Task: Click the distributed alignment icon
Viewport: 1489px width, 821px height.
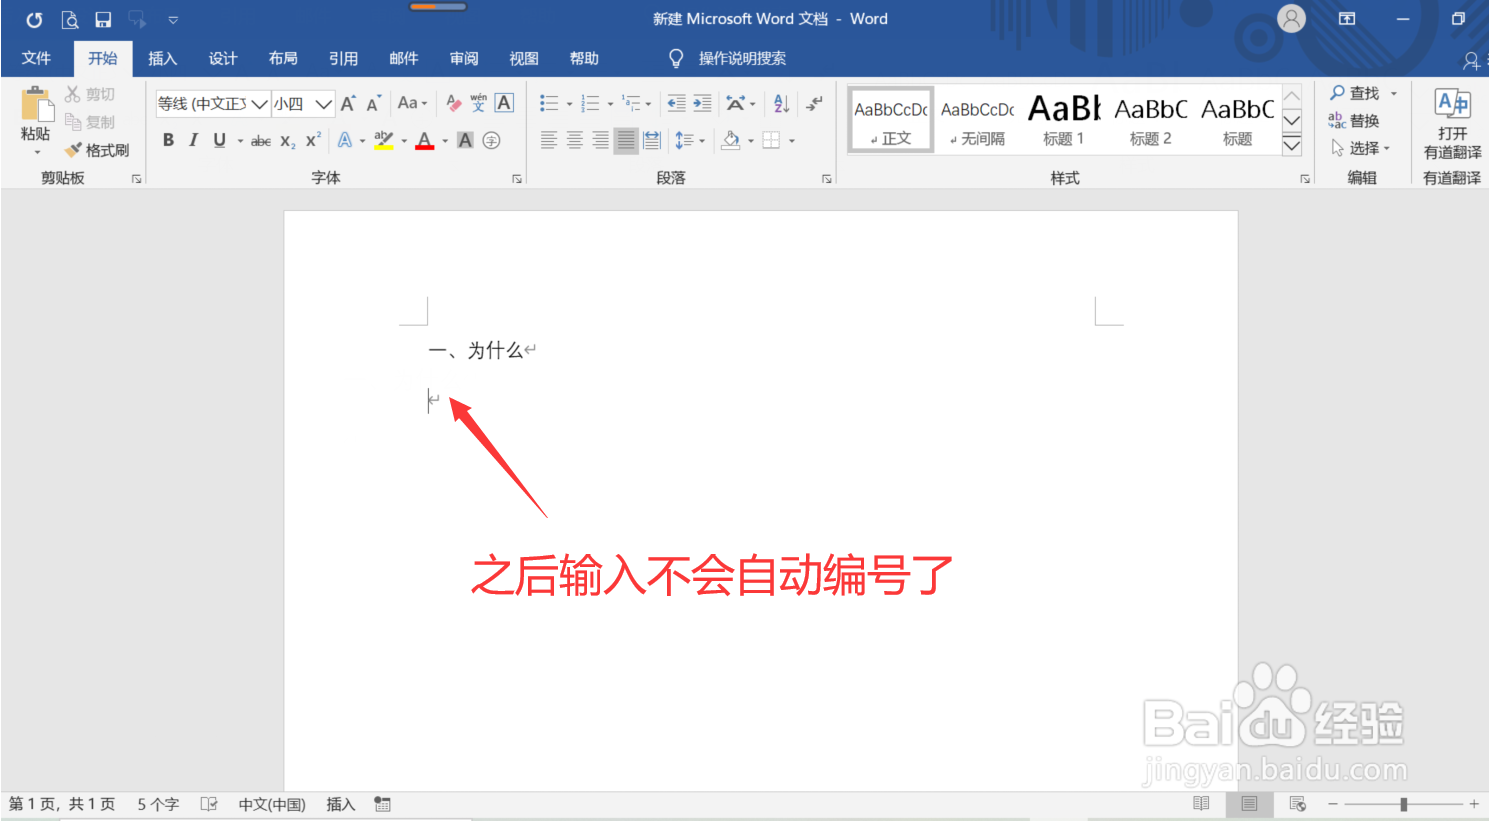Action: (652, 141)
